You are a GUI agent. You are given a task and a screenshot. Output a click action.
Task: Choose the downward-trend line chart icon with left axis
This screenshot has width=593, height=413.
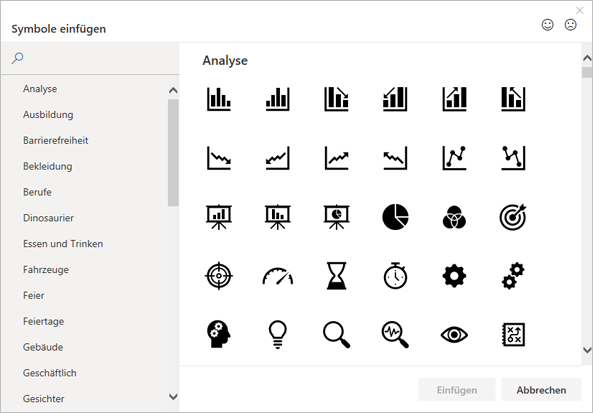point(219,158)
